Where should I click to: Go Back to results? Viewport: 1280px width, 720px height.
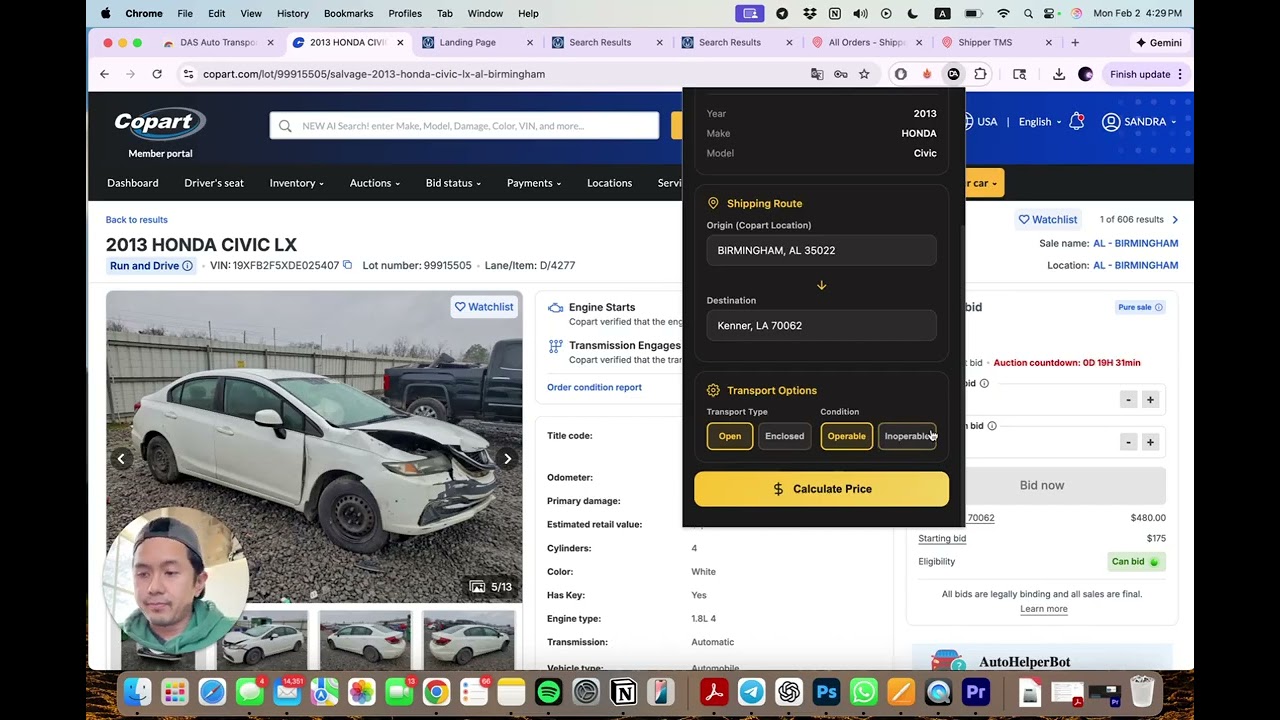point(137,220)
